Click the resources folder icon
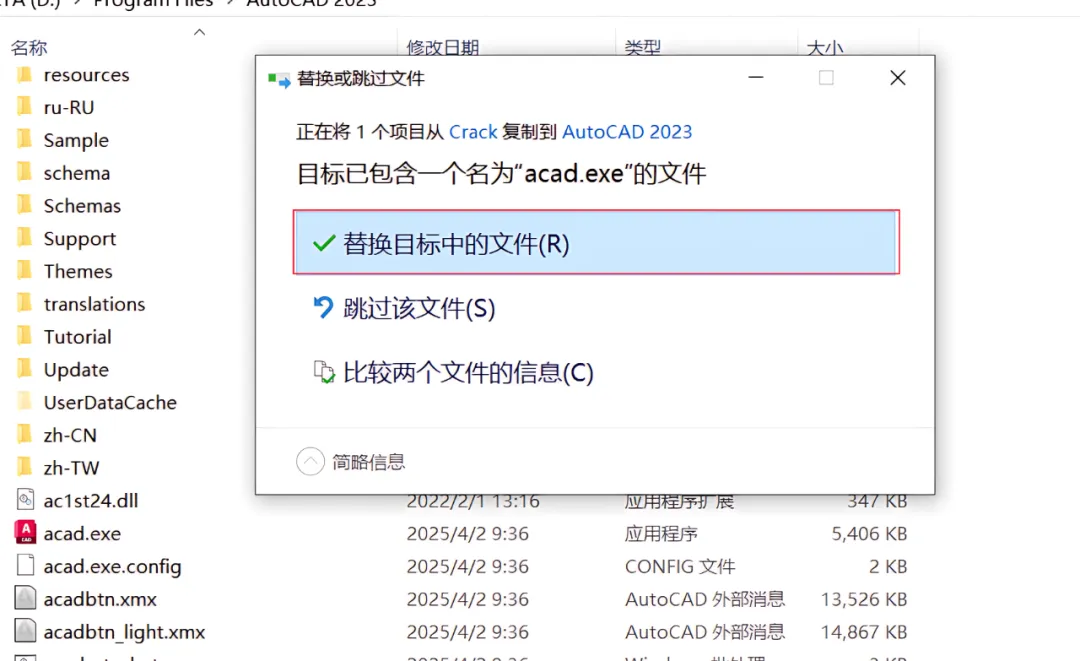Screen dimensions: 1080x661 click(x=24, y=74)
